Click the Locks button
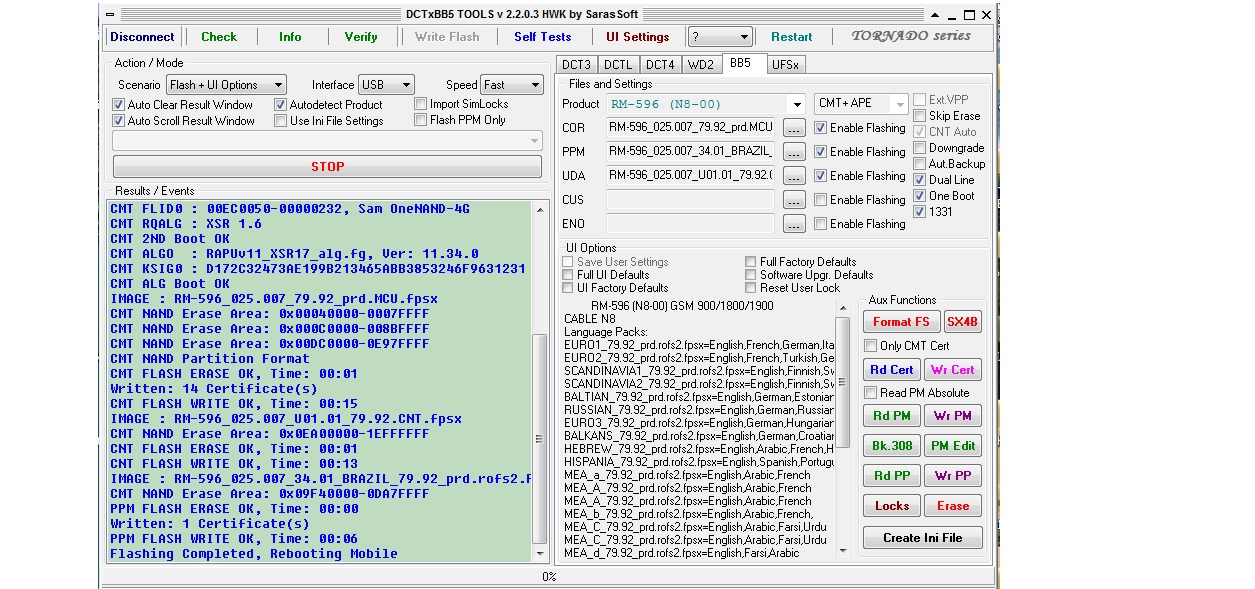Viewport: 1255px width, 589px height. (892, 506)
